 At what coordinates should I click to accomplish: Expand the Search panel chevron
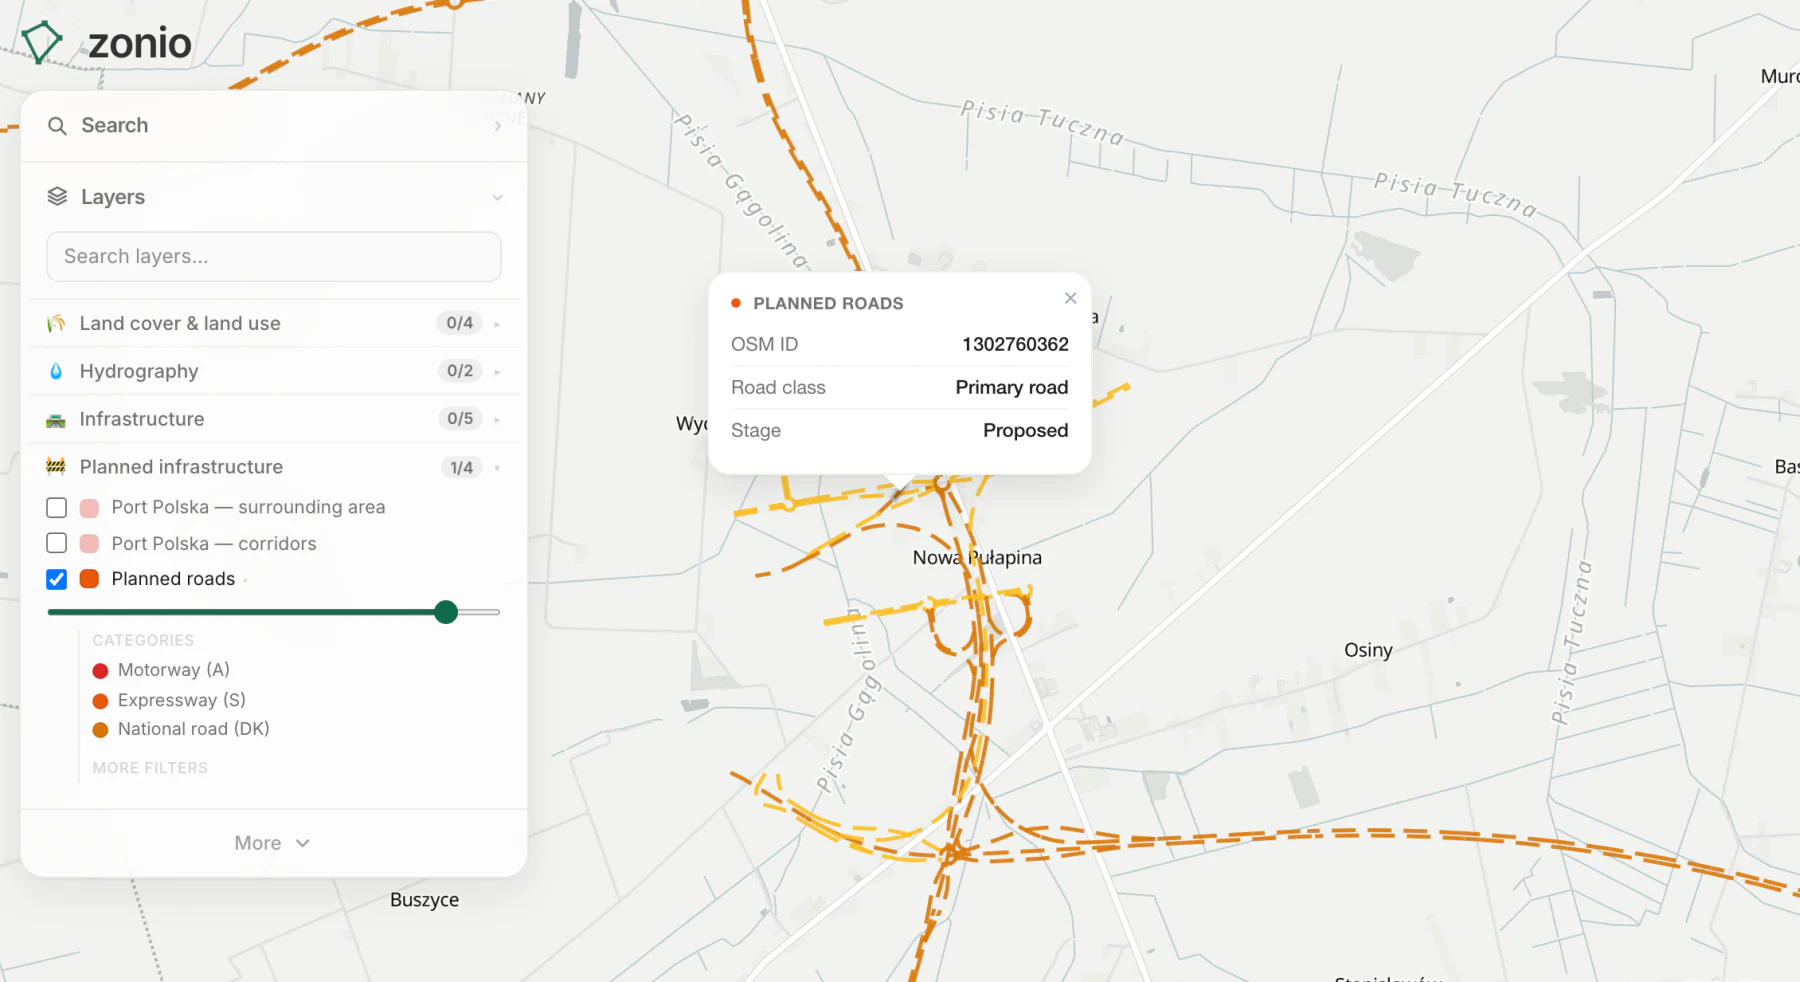click(498, 126)
